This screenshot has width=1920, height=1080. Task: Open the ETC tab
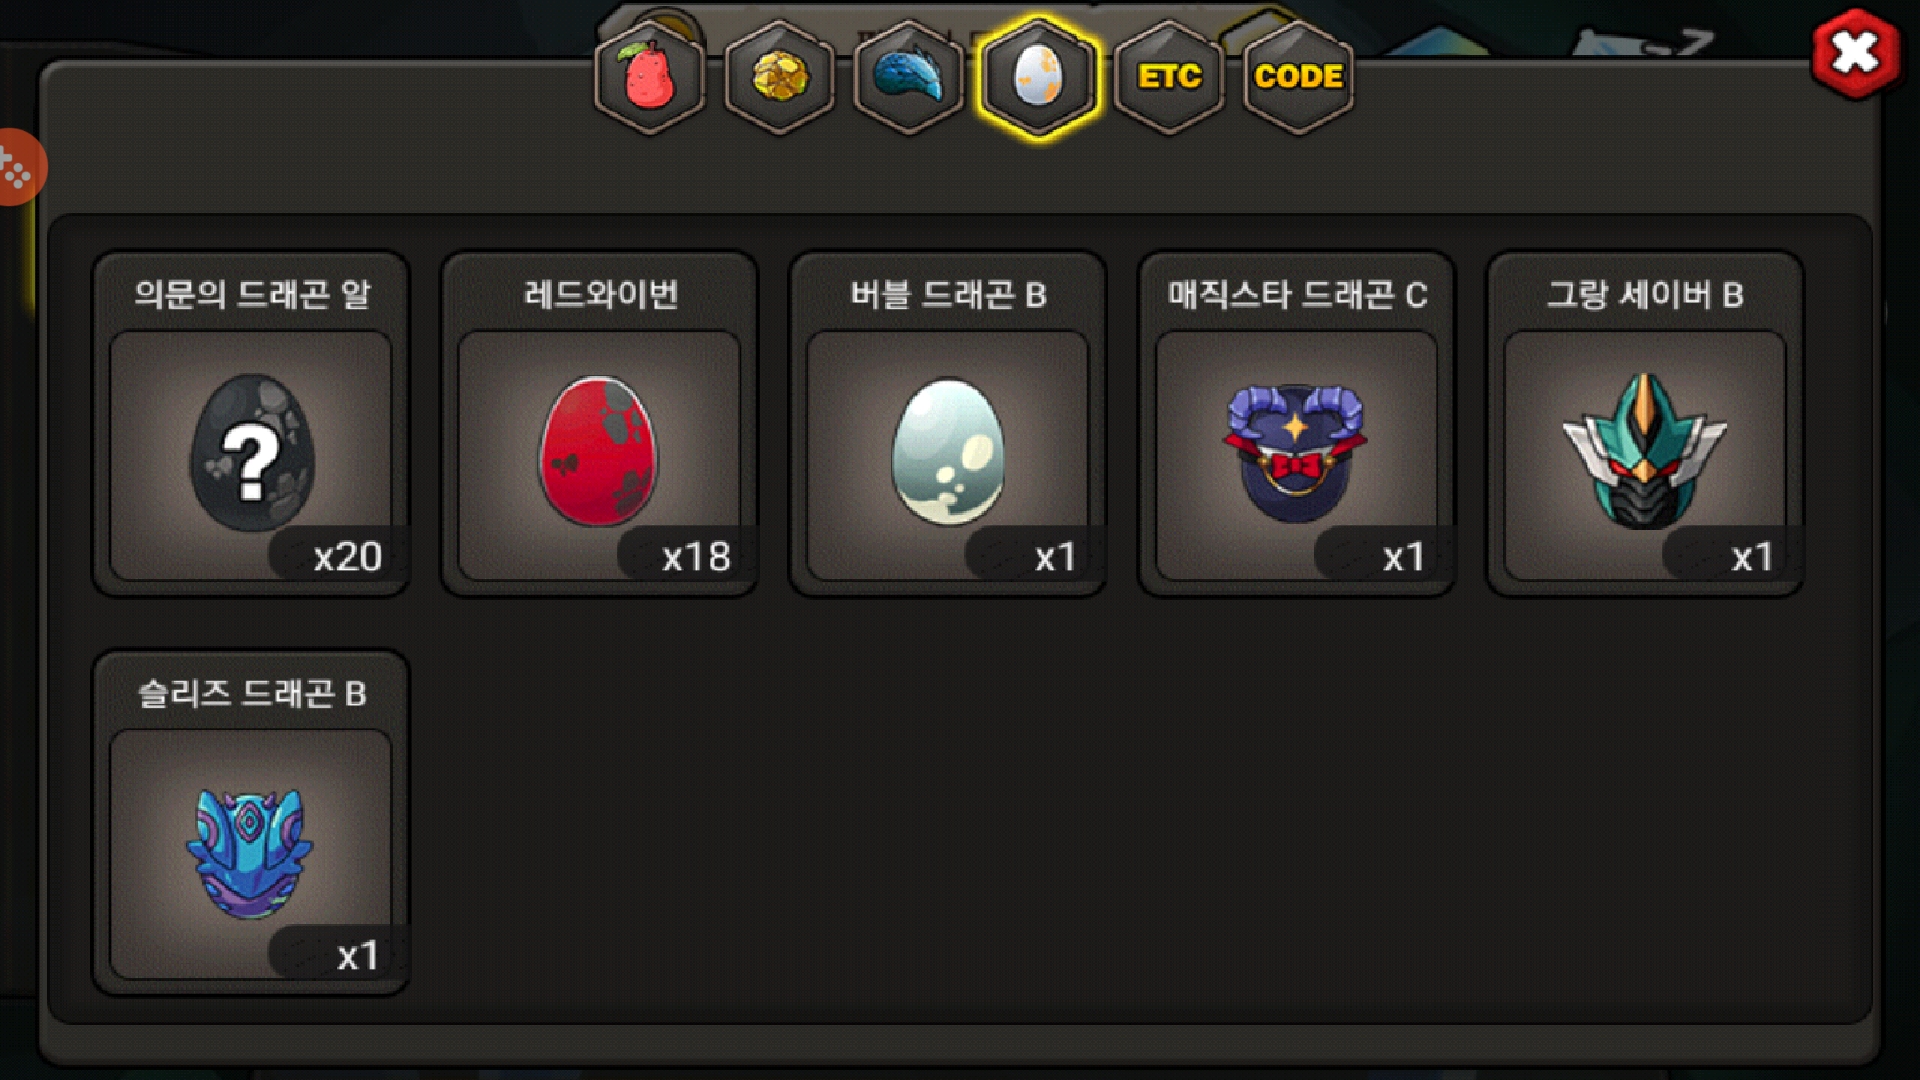pyautogui.click(x=1169, y=77)
